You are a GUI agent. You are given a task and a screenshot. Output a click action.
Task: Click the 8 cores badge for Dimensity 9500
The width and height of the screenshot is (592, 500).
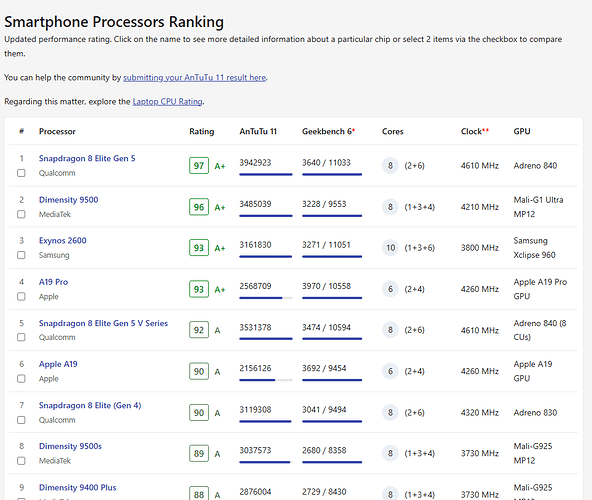[390, 207]
